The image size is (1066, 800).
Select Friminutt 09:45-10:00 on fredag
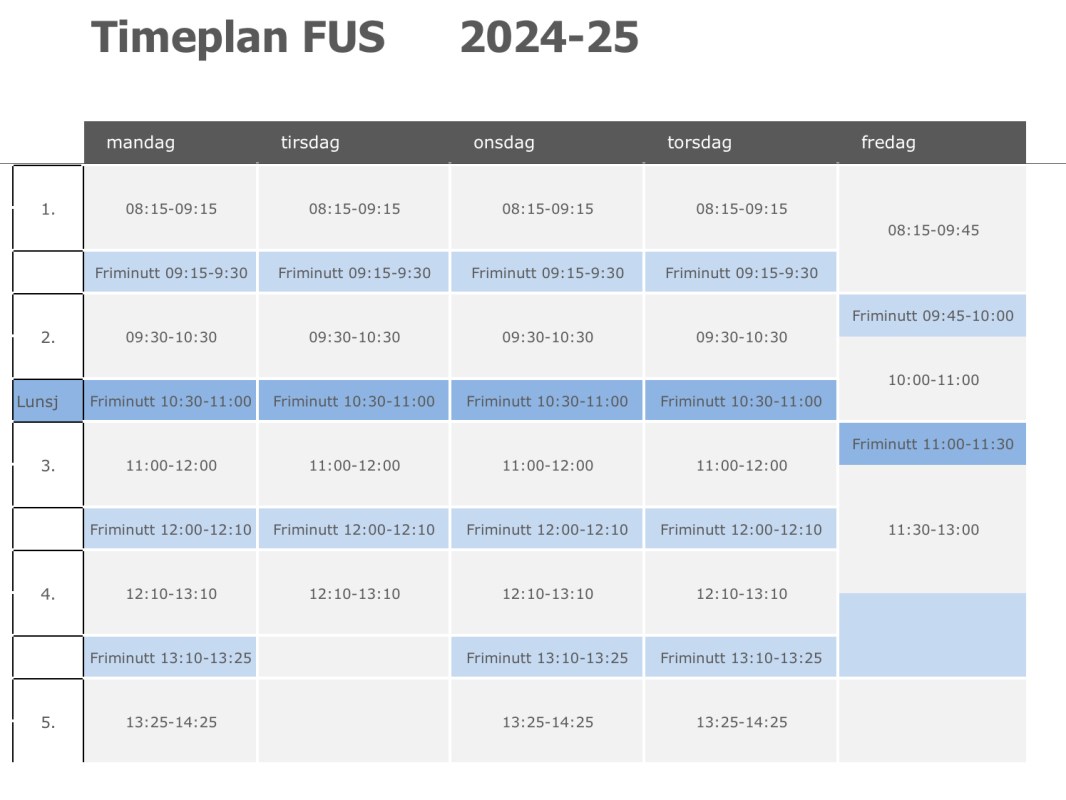tap(932, 315)
